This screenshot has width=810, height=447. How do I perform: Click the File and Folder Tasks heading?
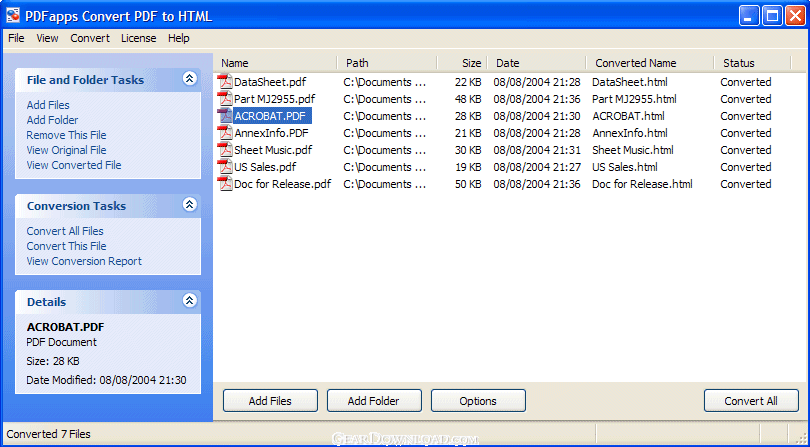(85, 80)
